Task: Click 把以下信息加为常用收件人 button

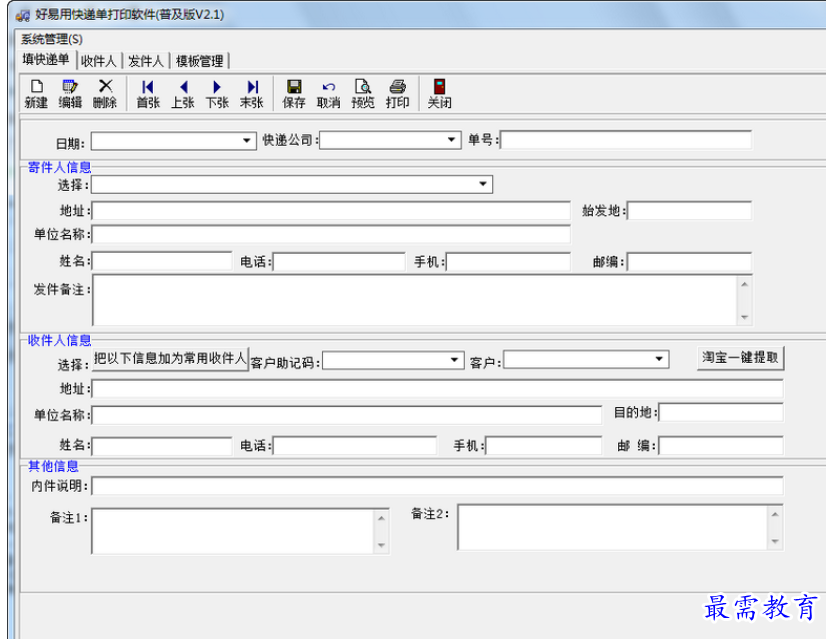Action: (170, 359)
